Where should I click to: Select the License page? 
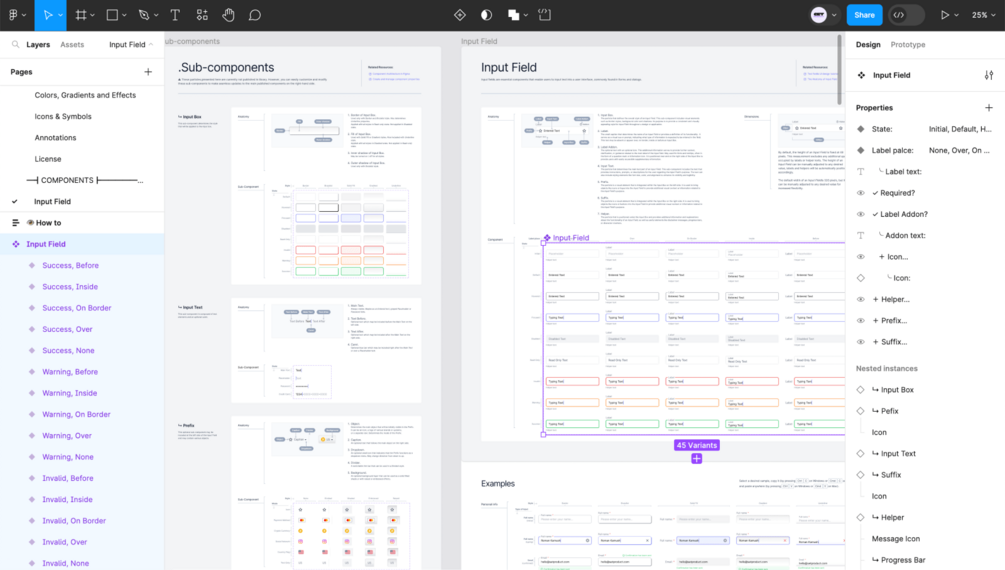pos(48,158)
